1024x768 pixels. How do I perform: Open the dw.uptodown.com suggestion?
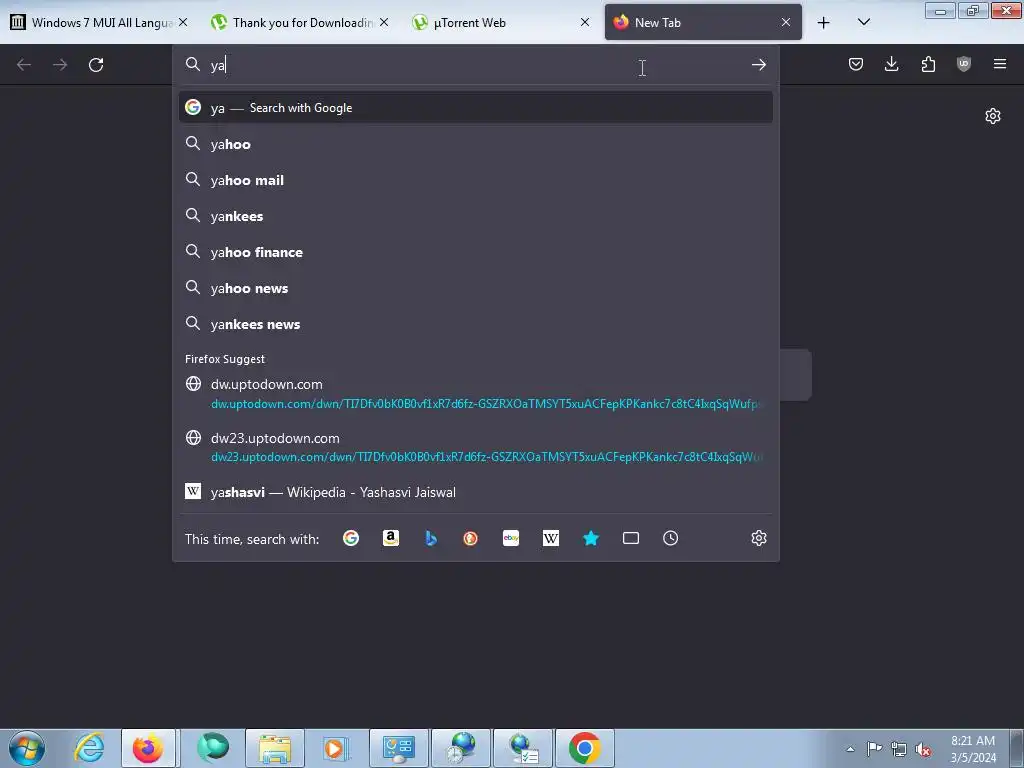475,394
